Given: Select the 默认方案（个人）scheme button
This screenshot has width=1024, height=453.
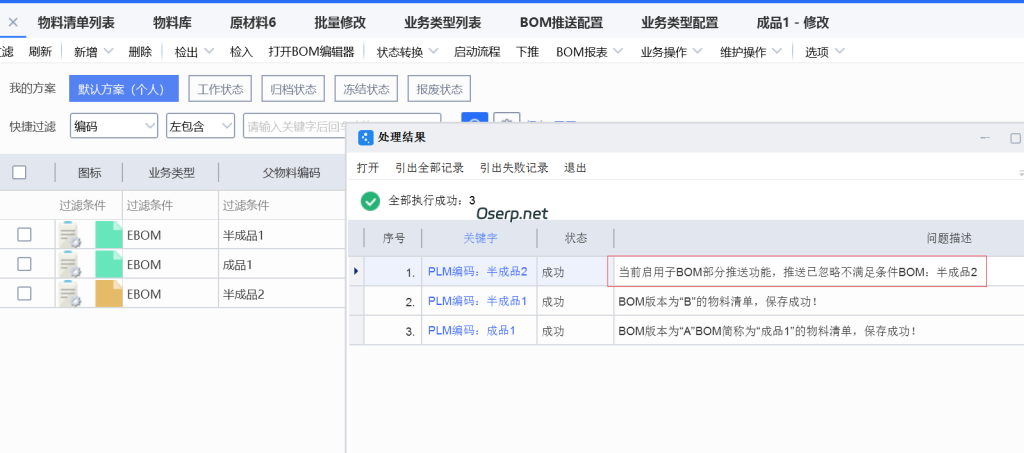Looking at the screenshot, I should click(124, 89).
